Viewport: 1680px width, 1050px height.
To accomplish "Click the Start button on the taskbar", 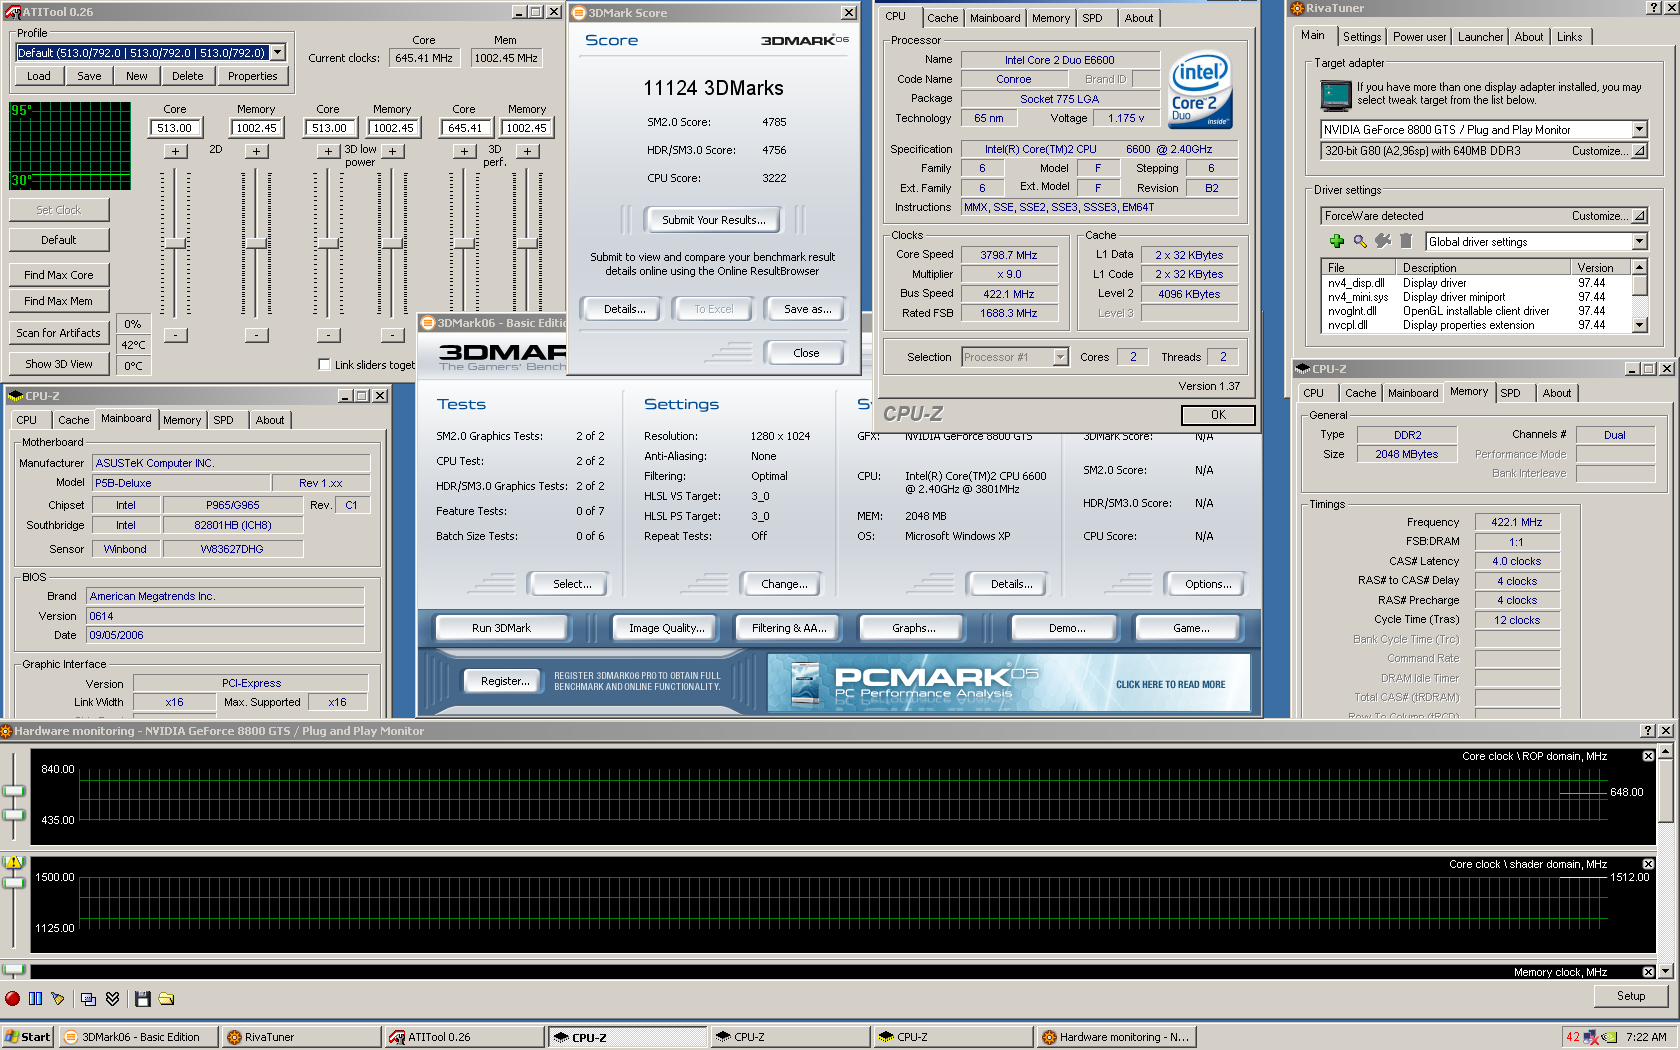I will pos(28,1037).
